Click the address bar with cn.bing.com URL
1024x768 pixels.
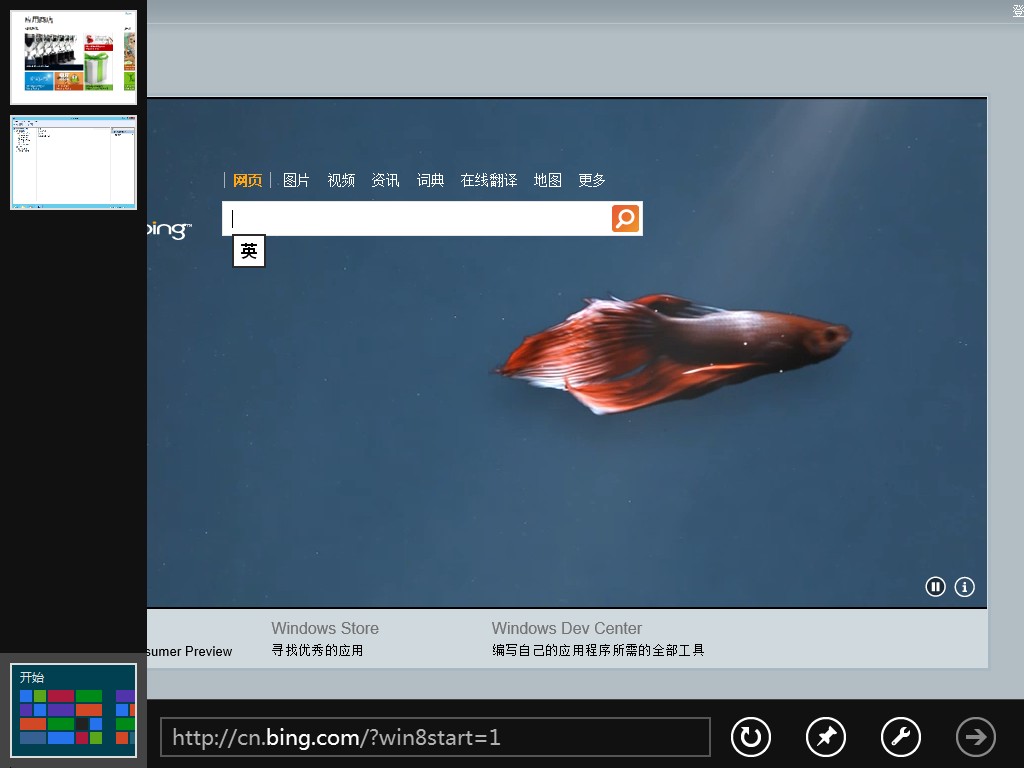click(x=435, y=737)
